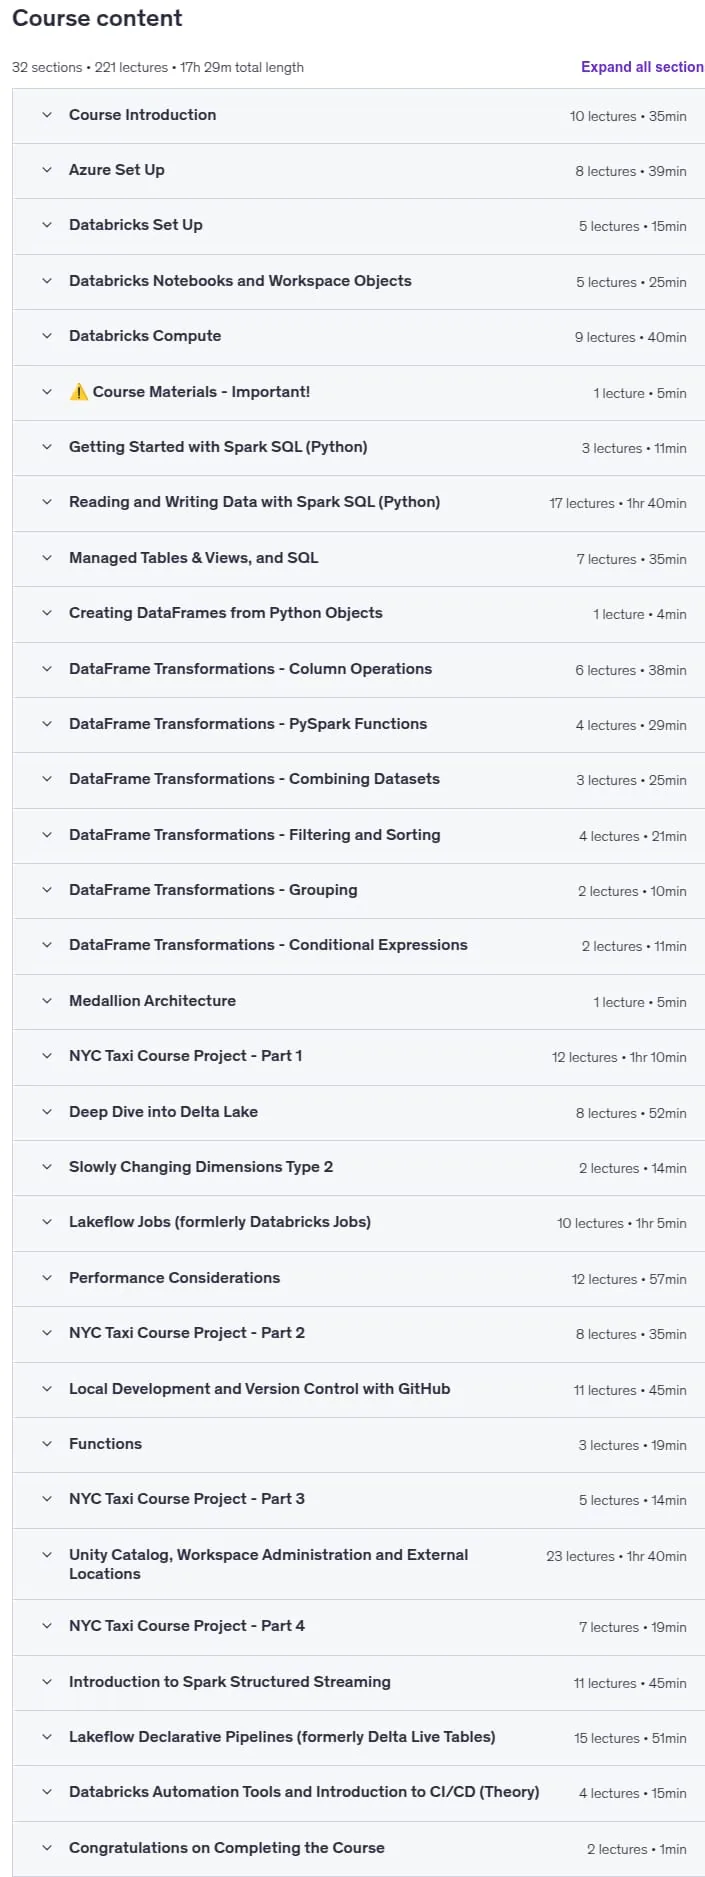Open NYC Taxi Course Project - Part 1
The image size is (705, 1877).
[358, 1056]
